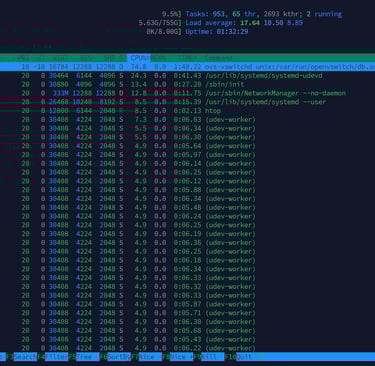Select udev-worker row with time 0:06.22
375x366 pixels.
point(187,348)
